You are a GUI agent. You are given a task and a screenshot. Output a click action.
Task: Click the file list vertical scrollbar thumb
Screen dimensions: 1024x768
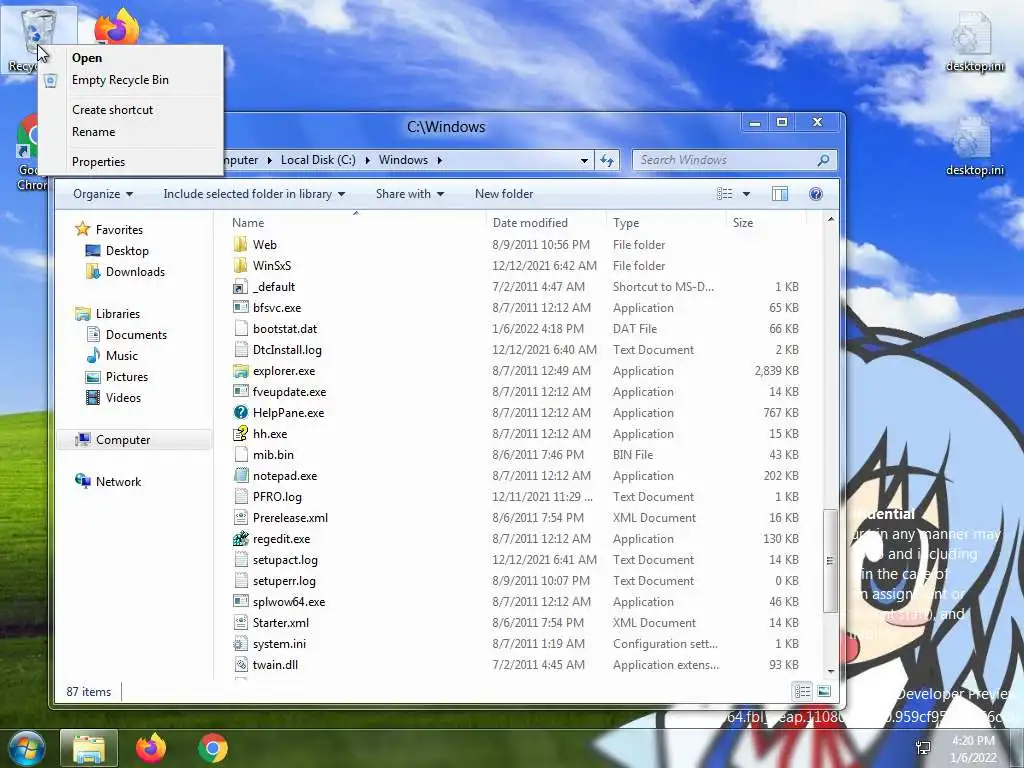[x=829, y=560]
